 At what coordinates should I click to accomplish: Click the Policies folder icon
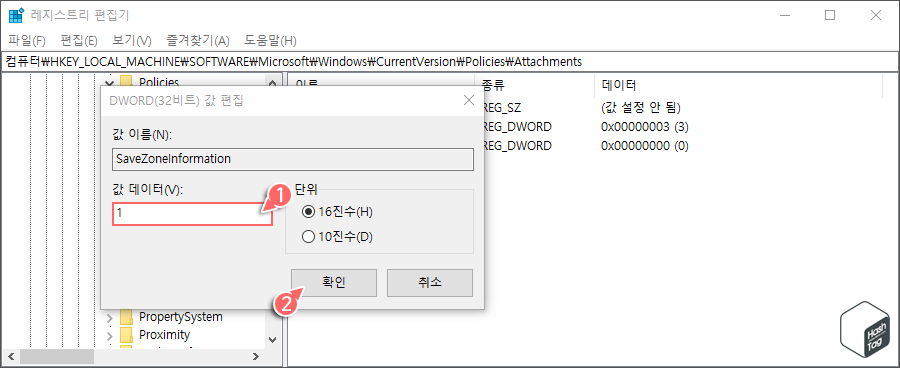[x=126, y=82]
